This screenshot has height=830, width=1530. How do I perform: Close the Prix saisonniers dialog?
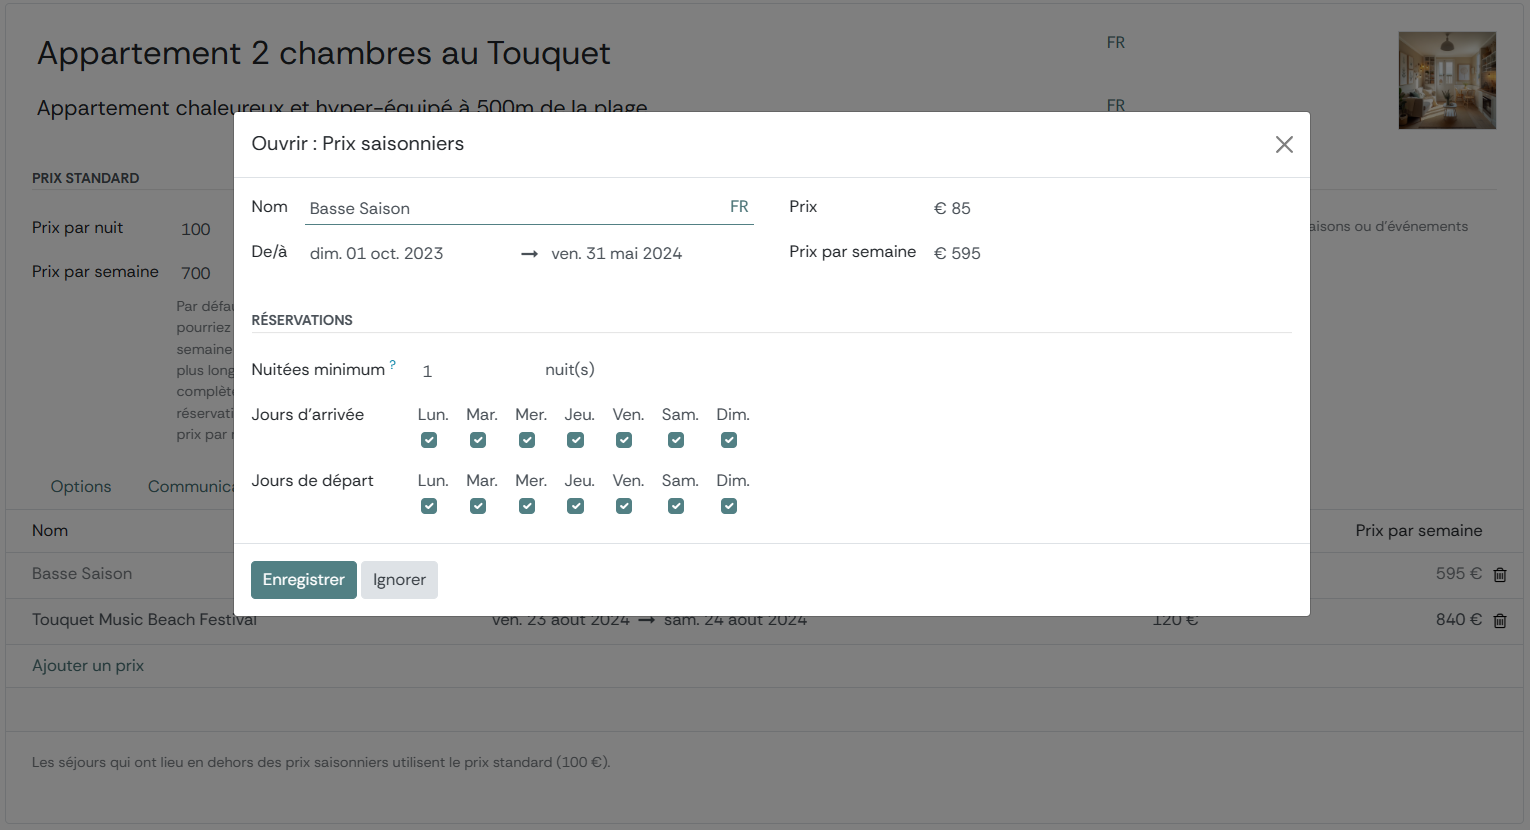click(1284, 144)
